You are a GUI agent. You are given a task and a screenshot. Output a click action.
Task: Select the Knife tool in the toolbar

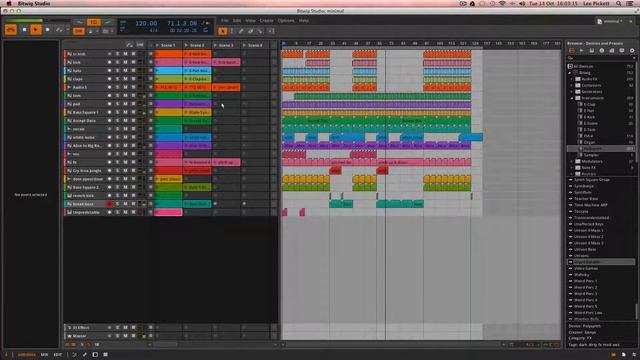pyautogui.click(x=260, y=31)
